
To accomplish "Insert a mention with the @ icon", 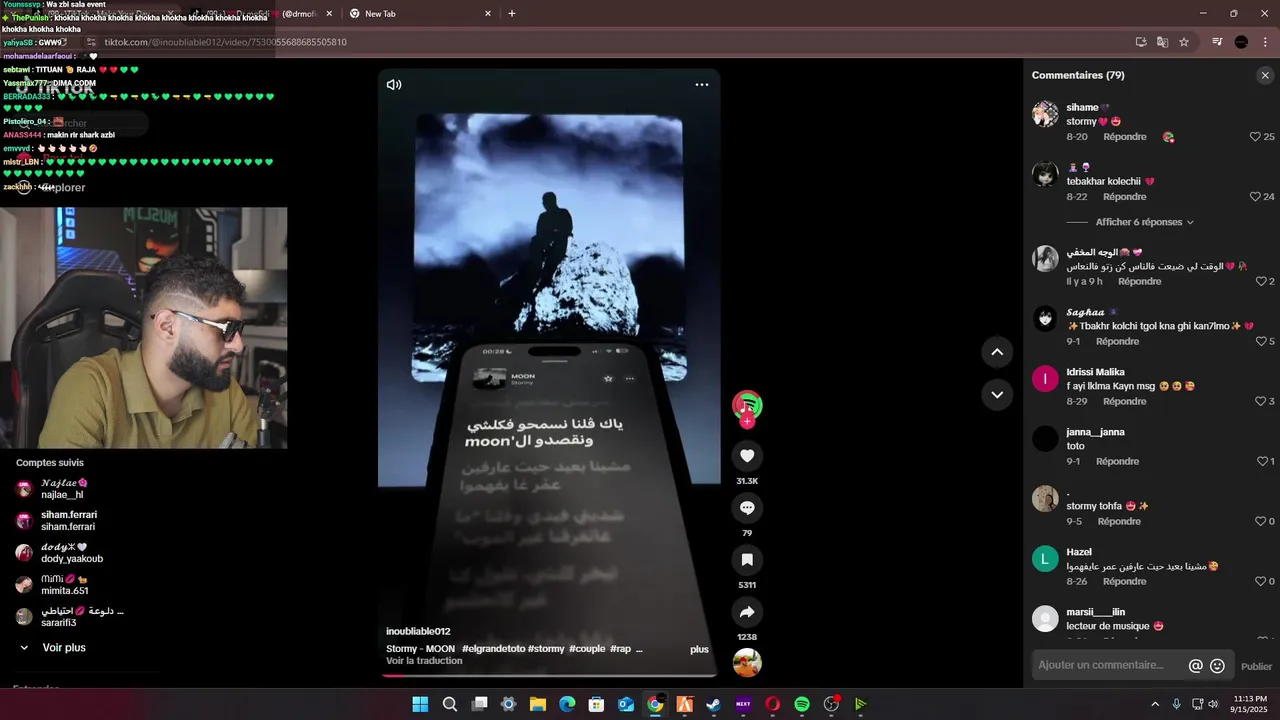I will (x=1196, y=666).
